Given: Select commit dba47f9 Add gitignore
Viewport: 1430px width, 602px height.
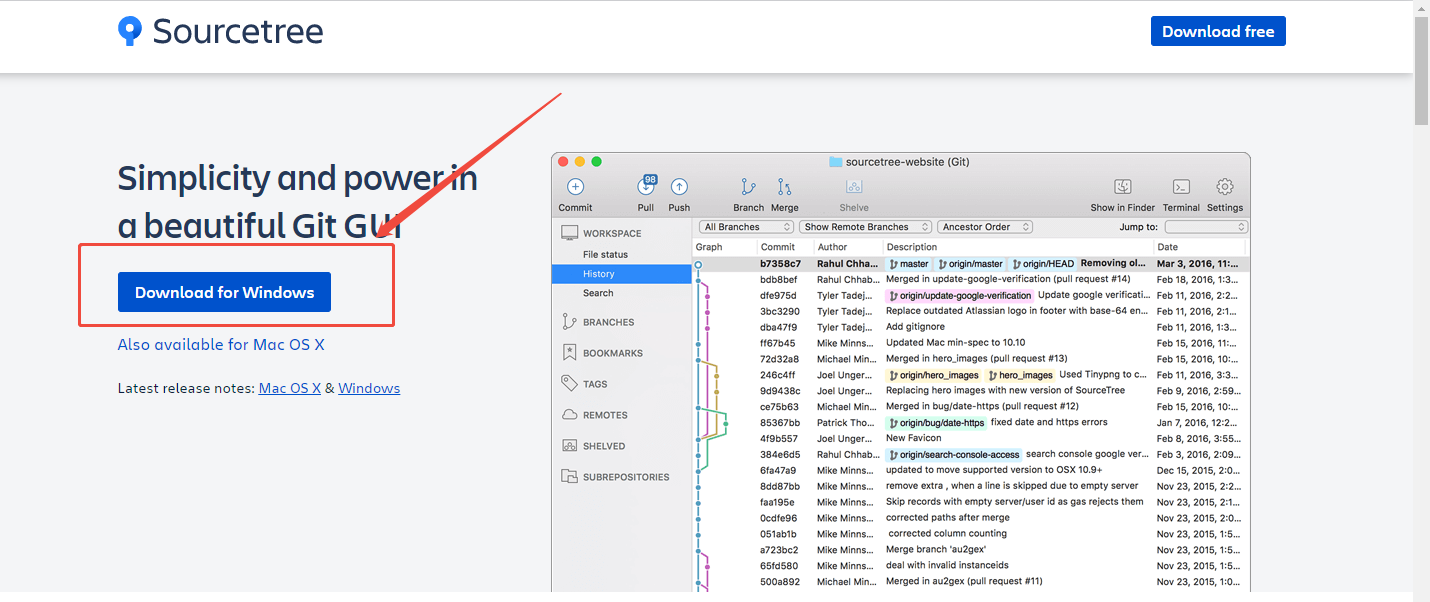Looking at the screenshot, I should click(971, 327).
